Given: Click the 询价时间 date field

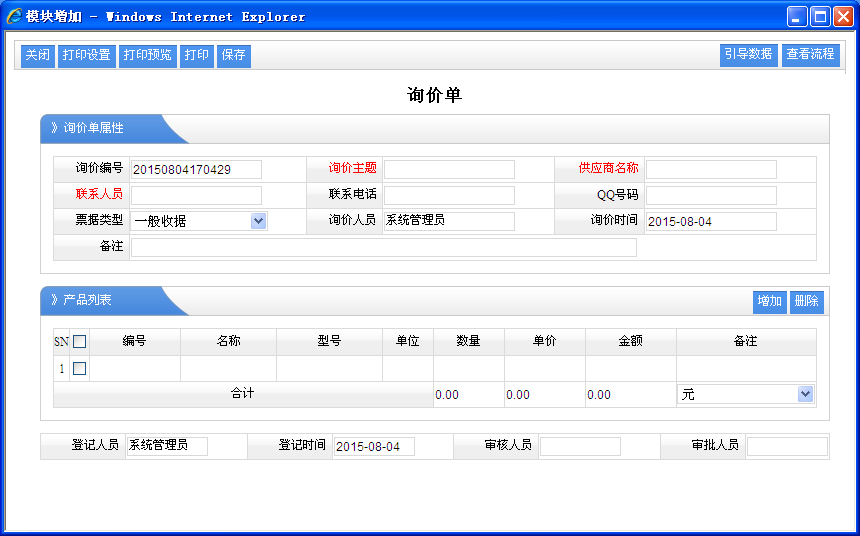Looking at the screenshot, I should point(711,221).
